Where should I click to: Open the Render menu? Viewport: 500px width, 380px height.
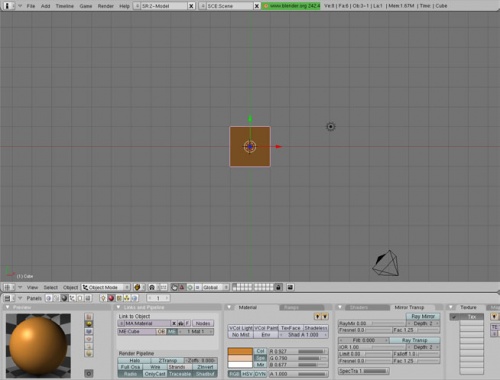[105, 6]
